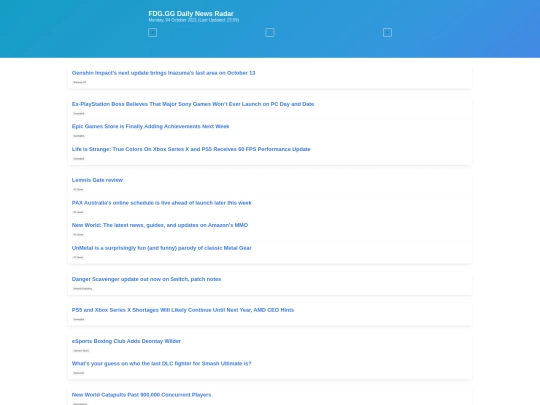
Task: Click the source tag under PS5 Shortages headline
Action: (x=79, y=320)
